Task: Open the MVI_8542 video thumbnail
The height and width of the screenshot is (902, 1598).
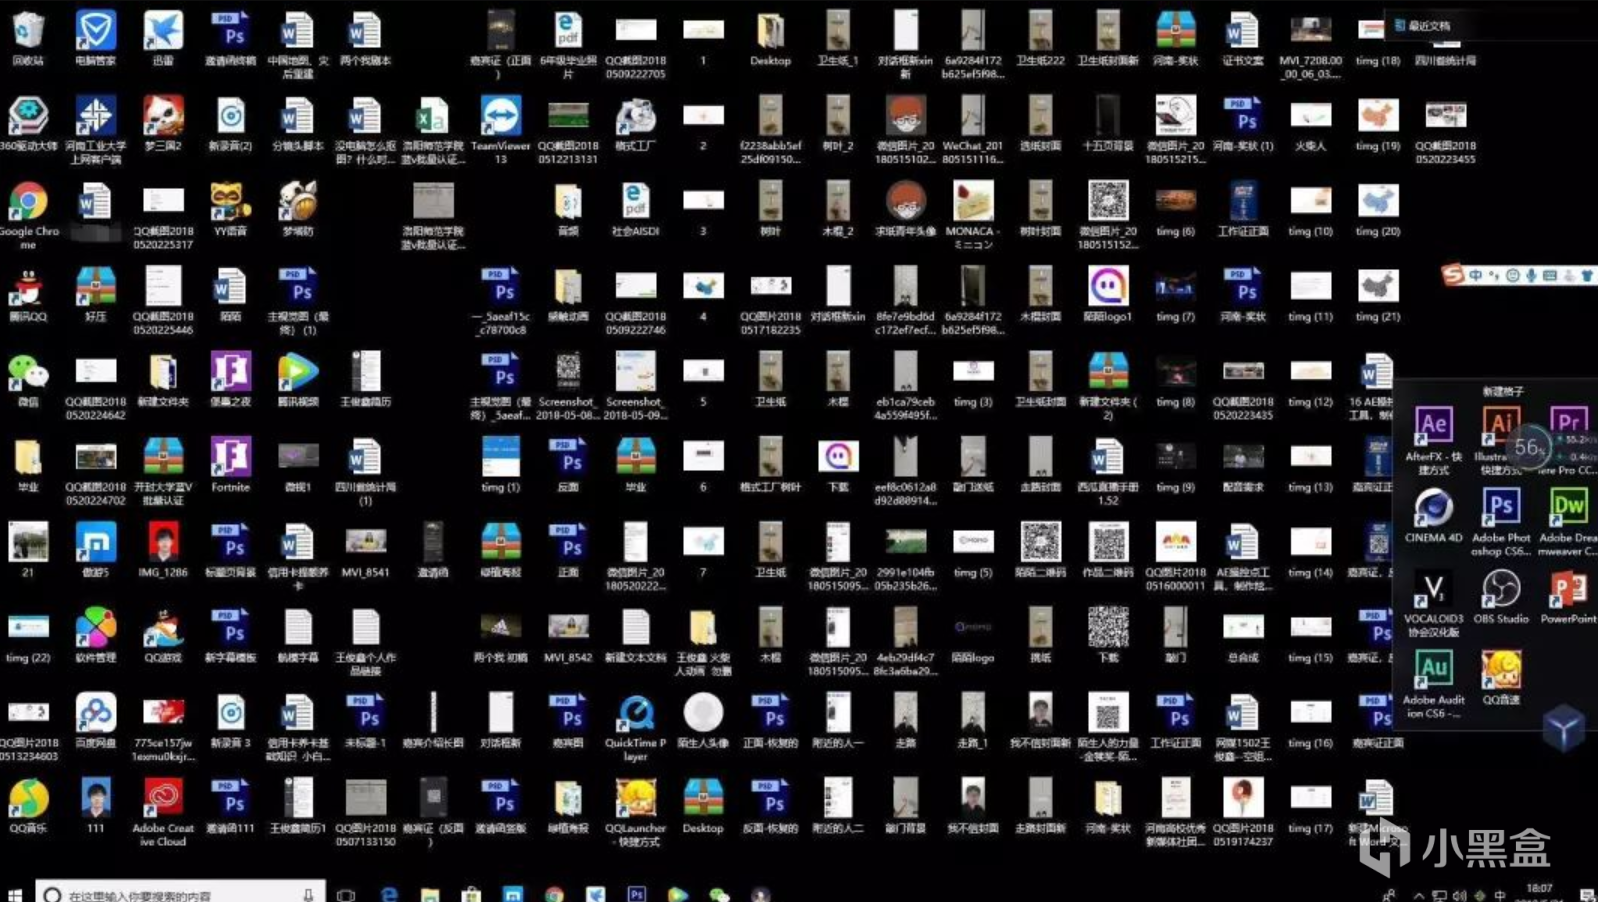Action: [568, 635]
